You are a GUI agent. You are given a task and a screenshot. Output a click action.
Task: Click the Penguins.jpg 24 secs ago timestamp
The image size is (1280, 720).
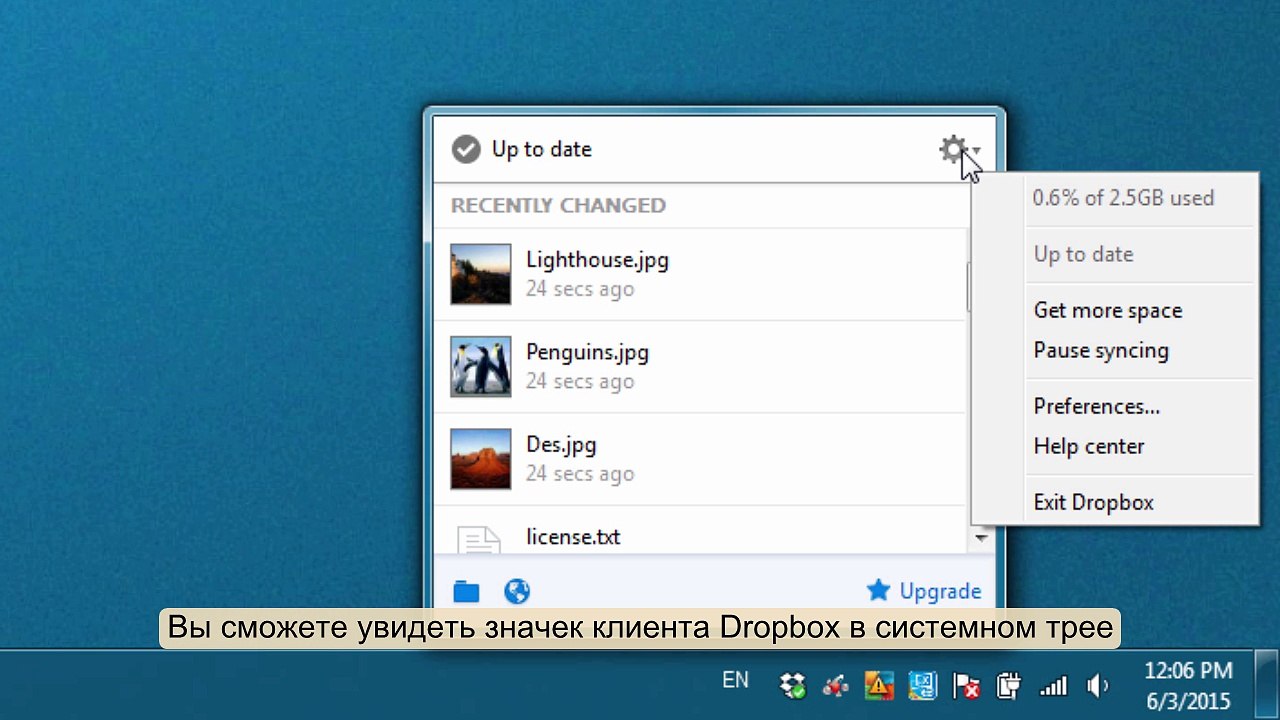(580, 381)
